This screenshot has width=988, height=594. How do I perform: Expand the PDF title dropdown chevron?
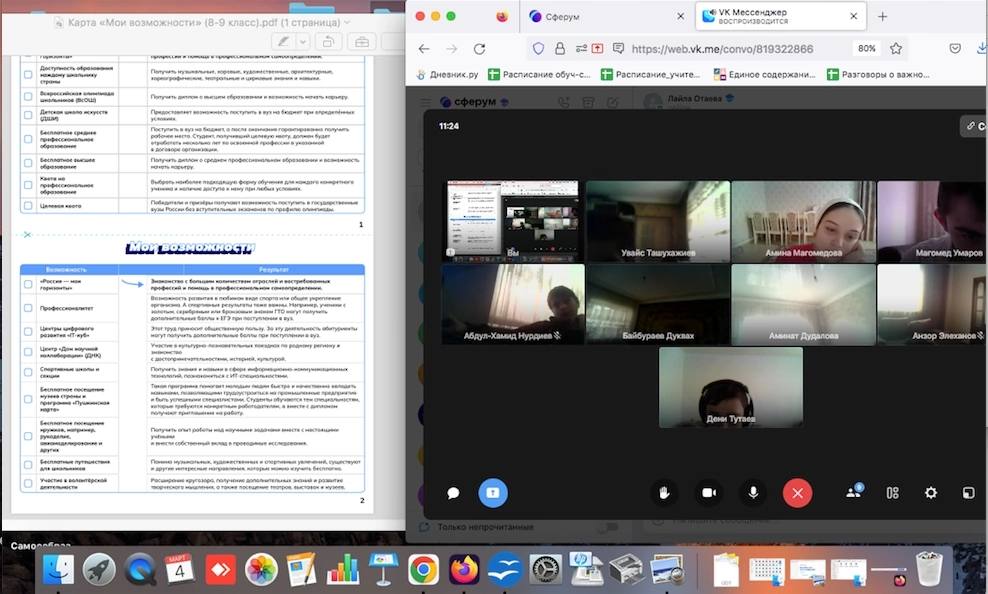pos(347,21)
